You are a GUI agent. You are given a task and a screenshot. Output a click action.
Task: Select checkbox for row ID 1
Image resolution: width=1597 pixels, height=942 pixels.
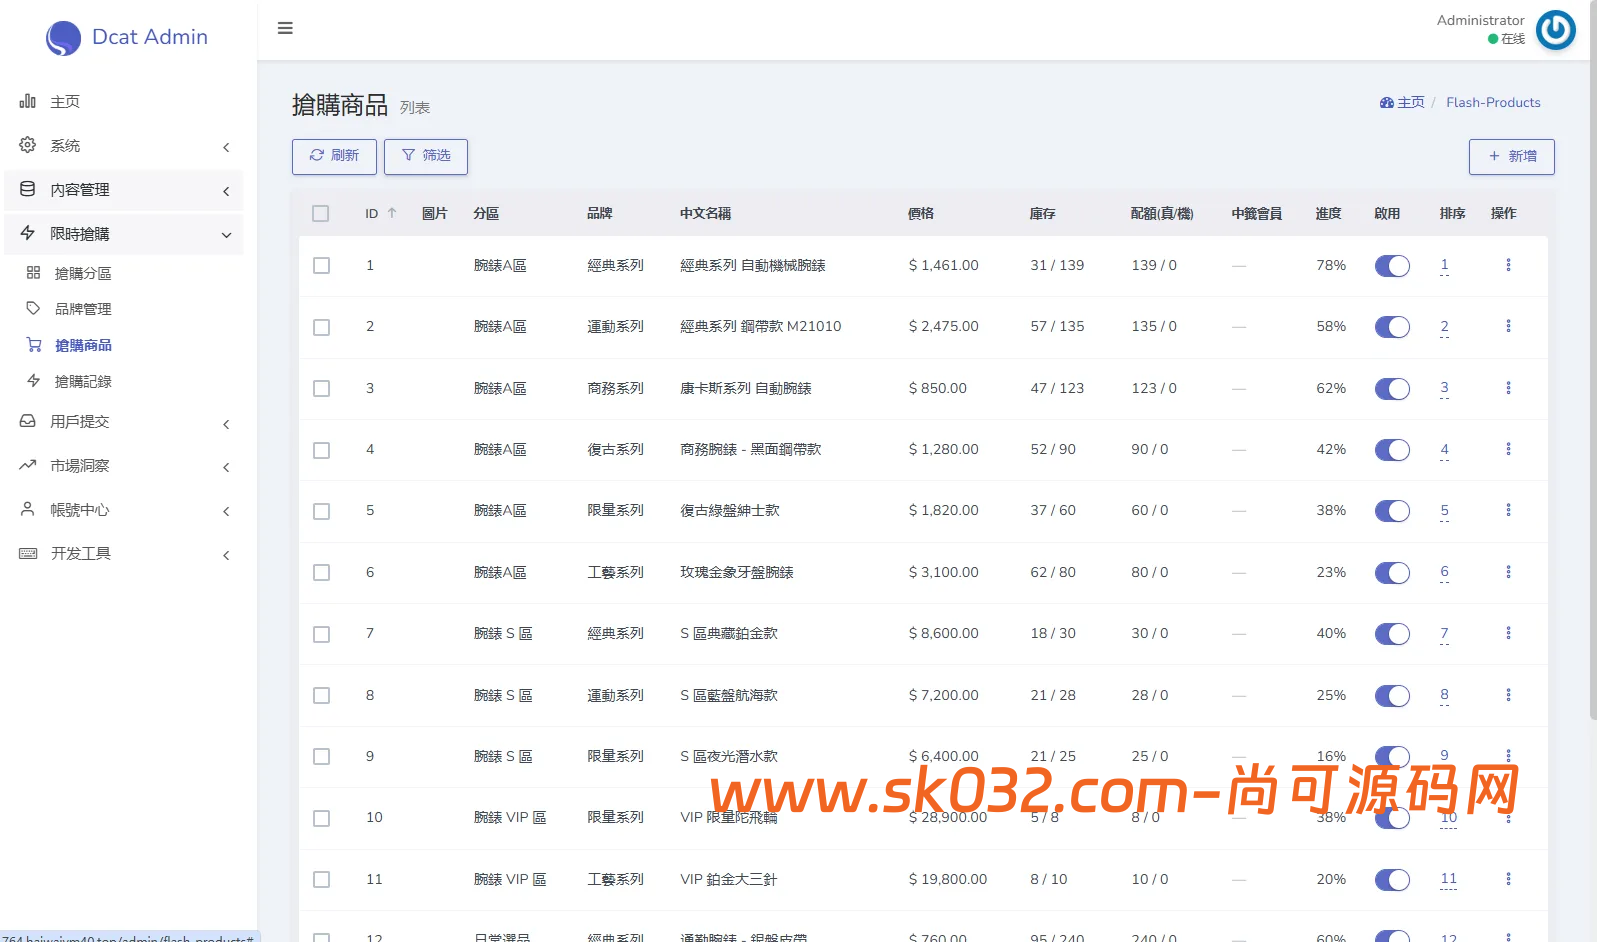(x=321, y=265)
